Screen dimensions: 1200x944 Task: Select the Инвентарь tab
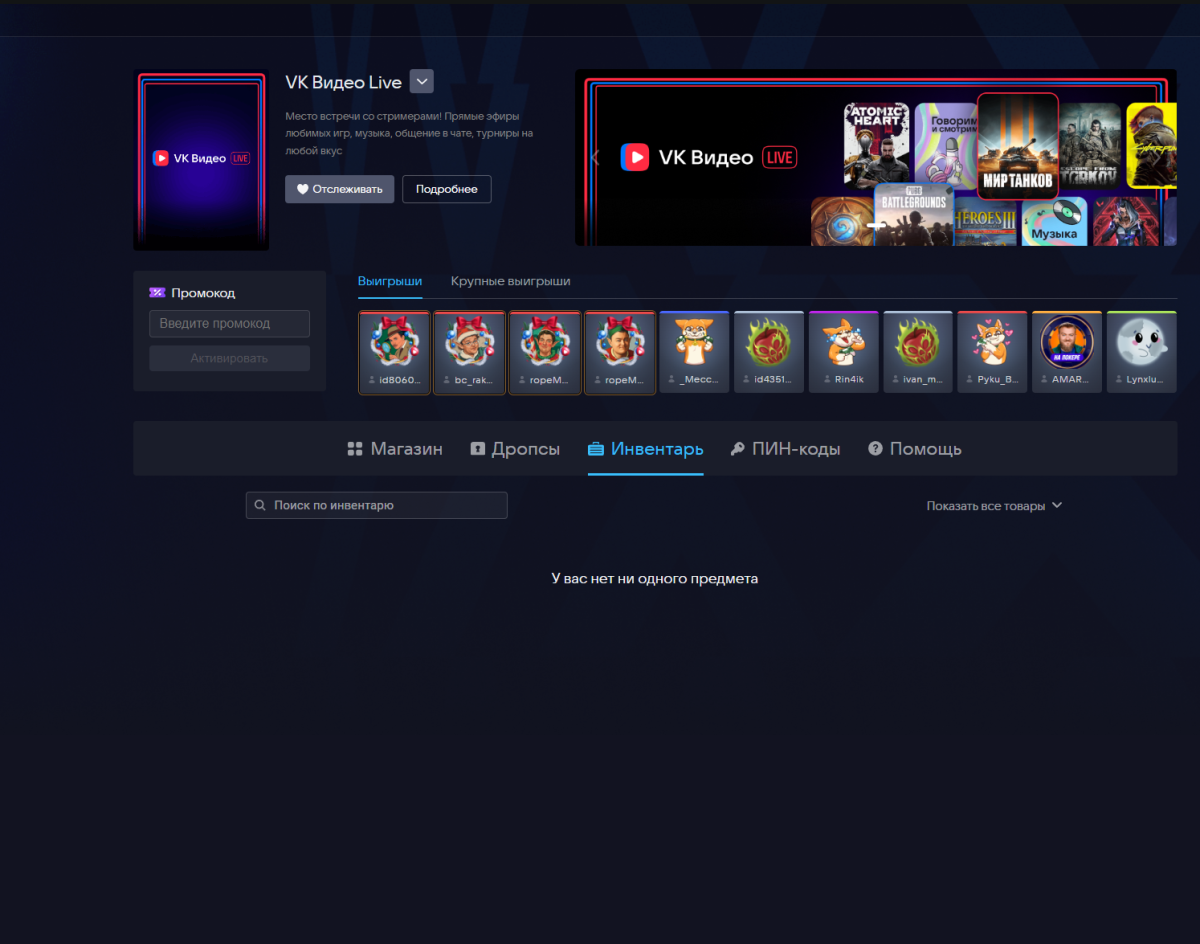646,449
